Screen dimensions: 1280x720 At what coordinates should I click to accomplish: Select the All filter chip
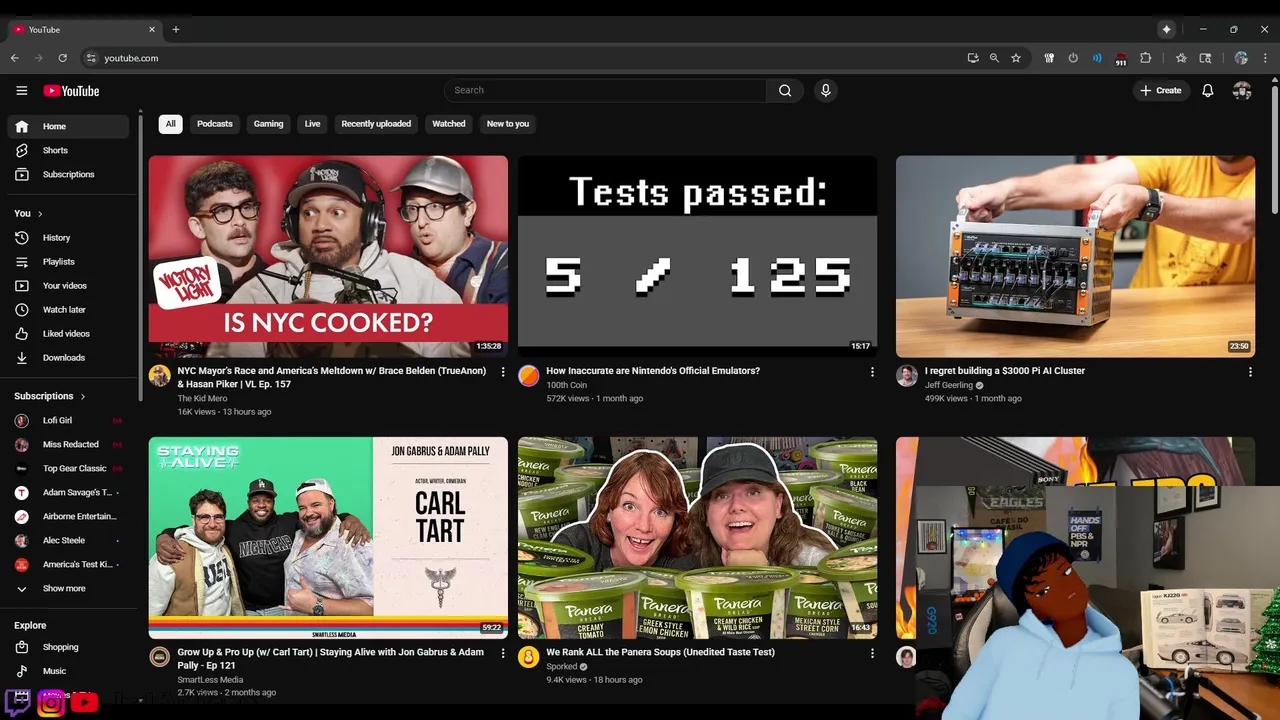(x=170, y=124)
